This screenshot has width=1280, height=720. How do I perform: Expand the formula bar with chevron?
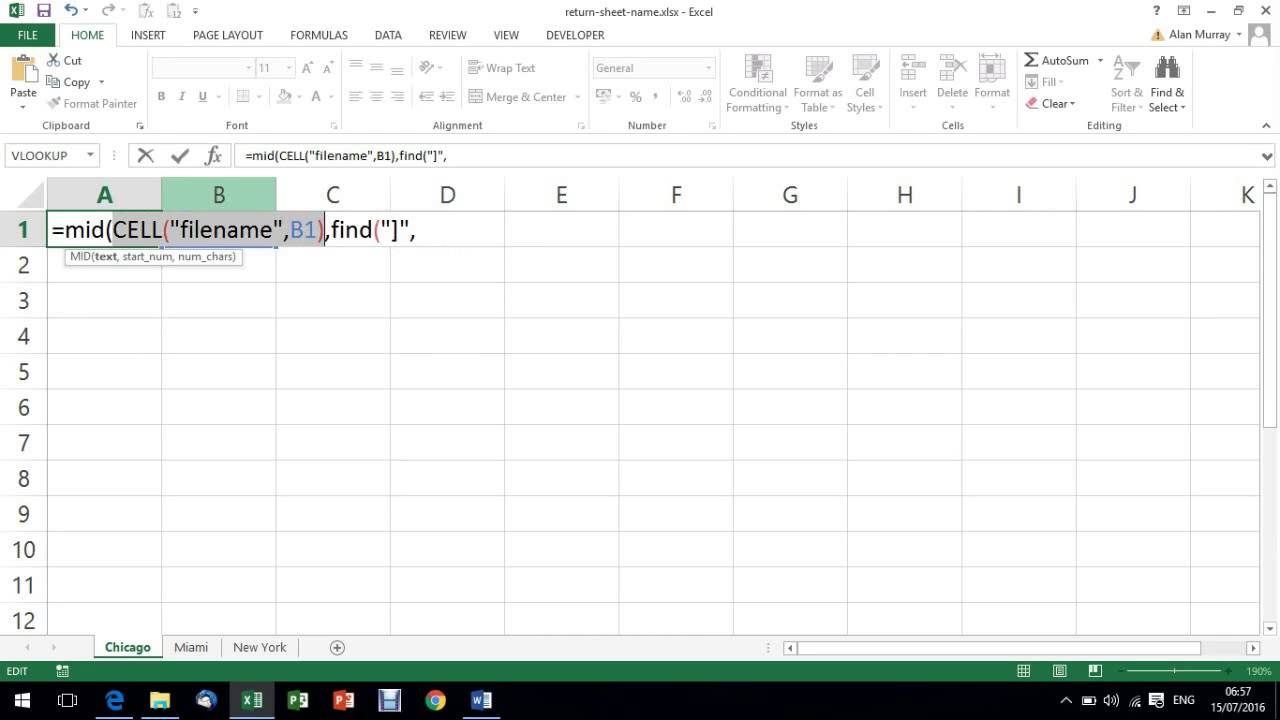pos(1267,156)
